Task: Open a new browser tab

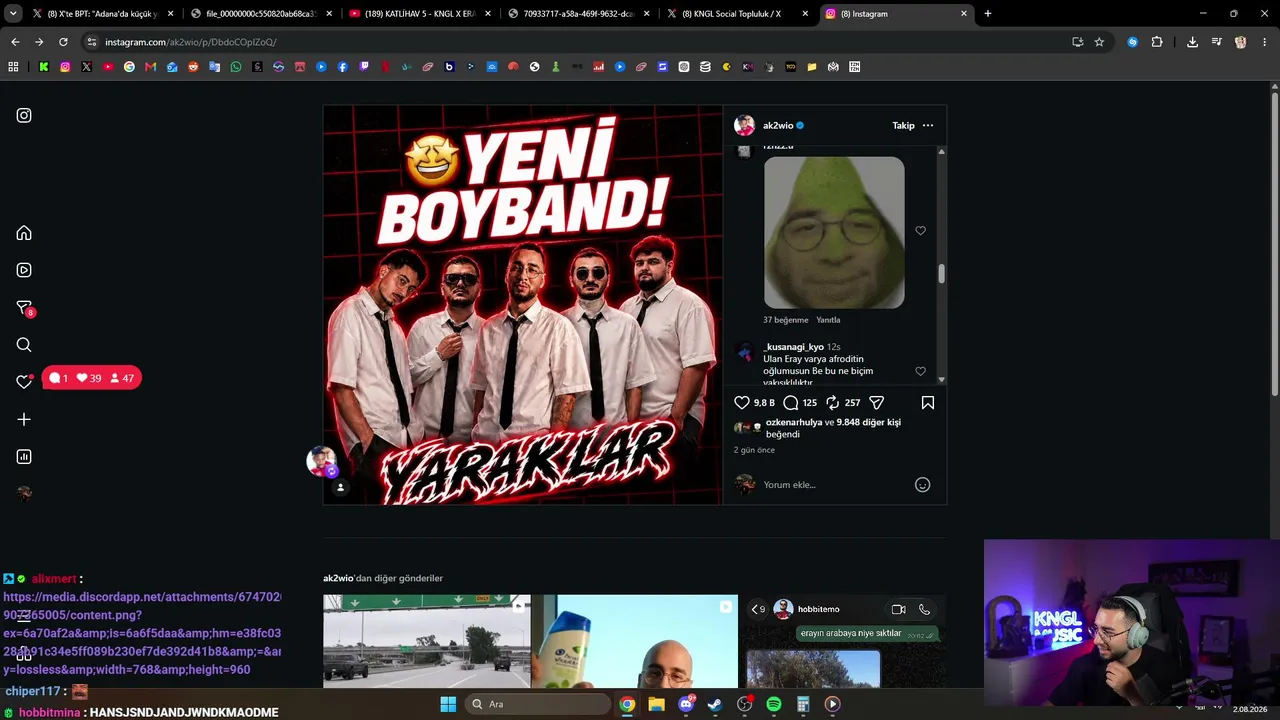Action: pos(988,14)
